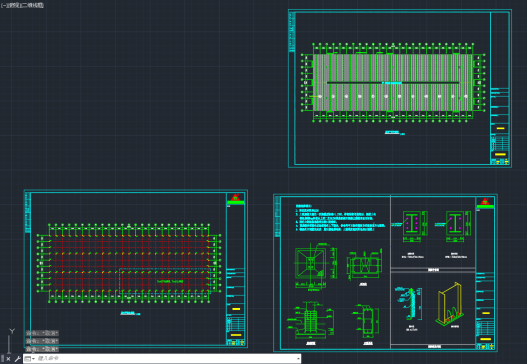Screen dimensions: 527x364
Task: Open command line customization wrench icon
Action: (x=17, y=359)
